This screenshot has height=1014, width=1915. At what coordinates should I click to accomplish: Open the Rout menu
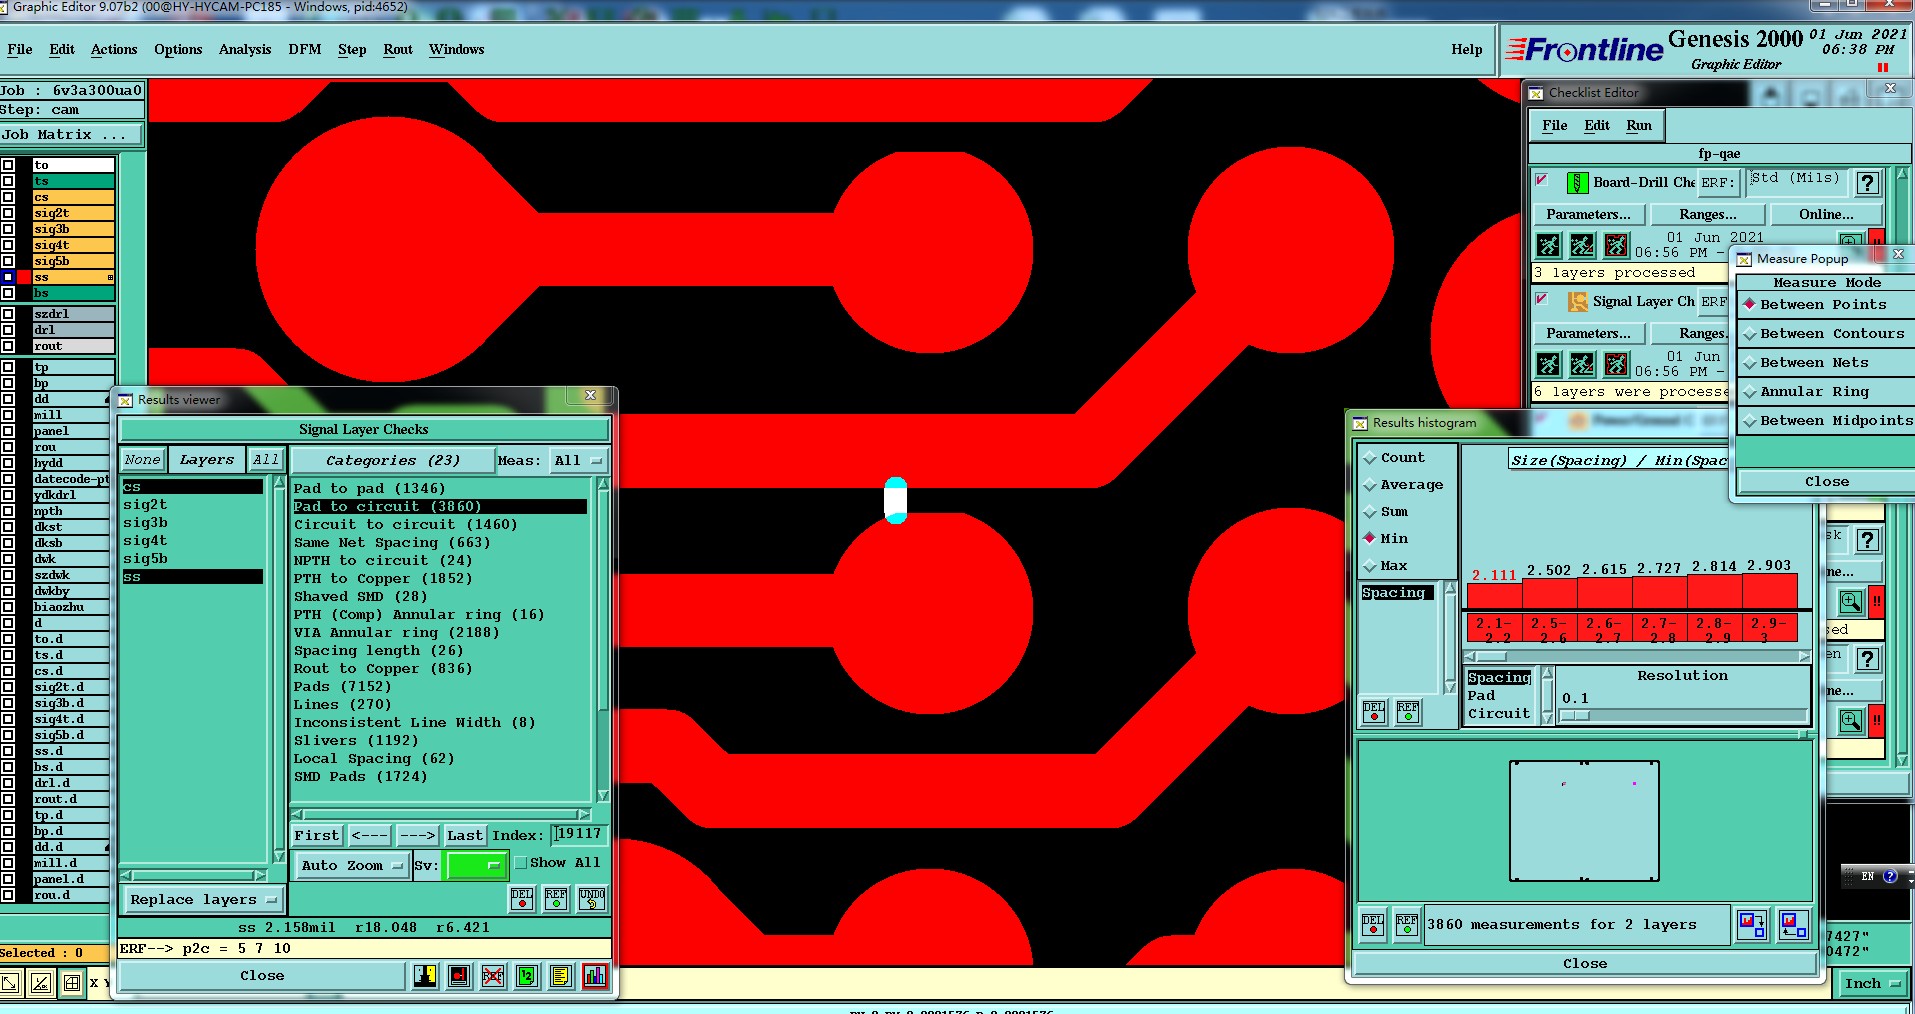click(398, 49)
